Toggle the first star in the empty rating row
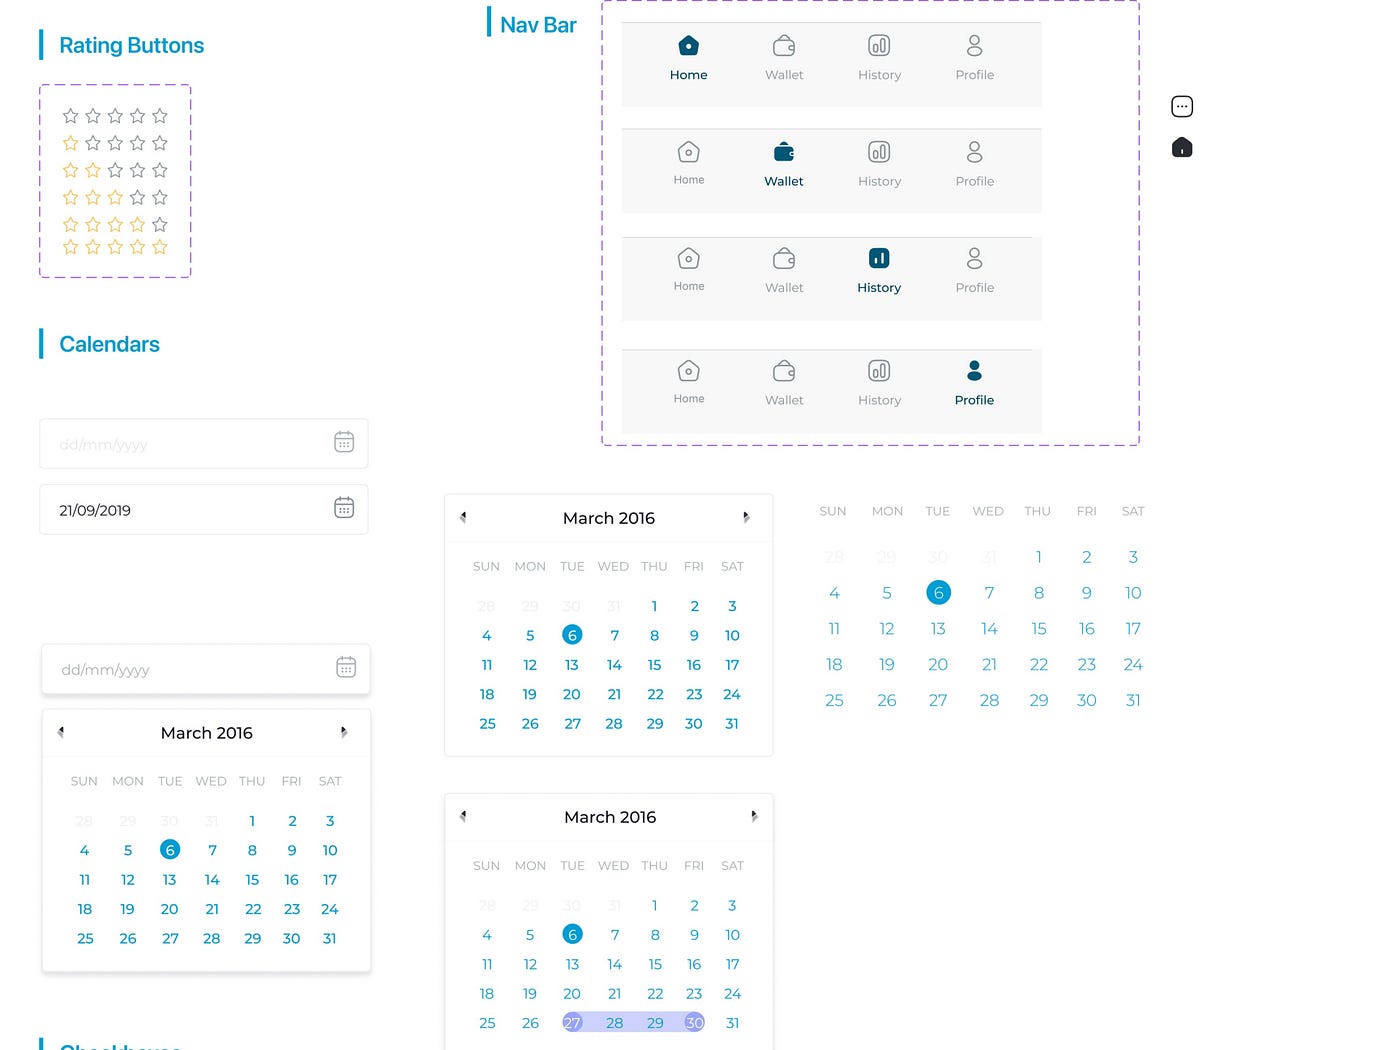Screen dimensions: 1400x1050 click(69, 115)
